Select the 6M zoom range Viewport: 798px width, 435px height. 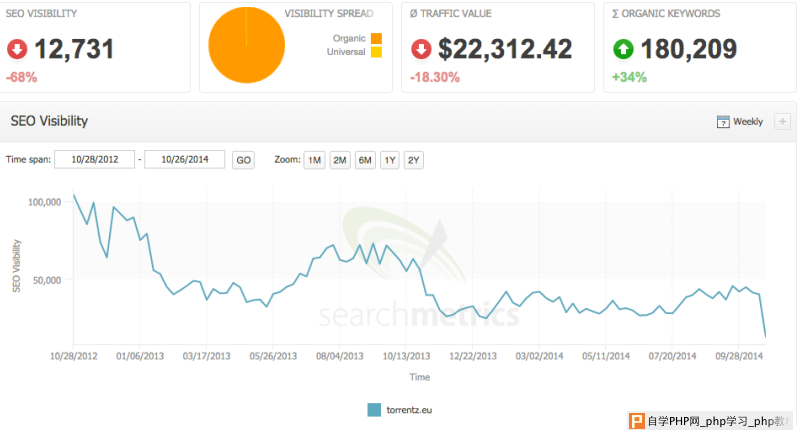pos(364,160)
